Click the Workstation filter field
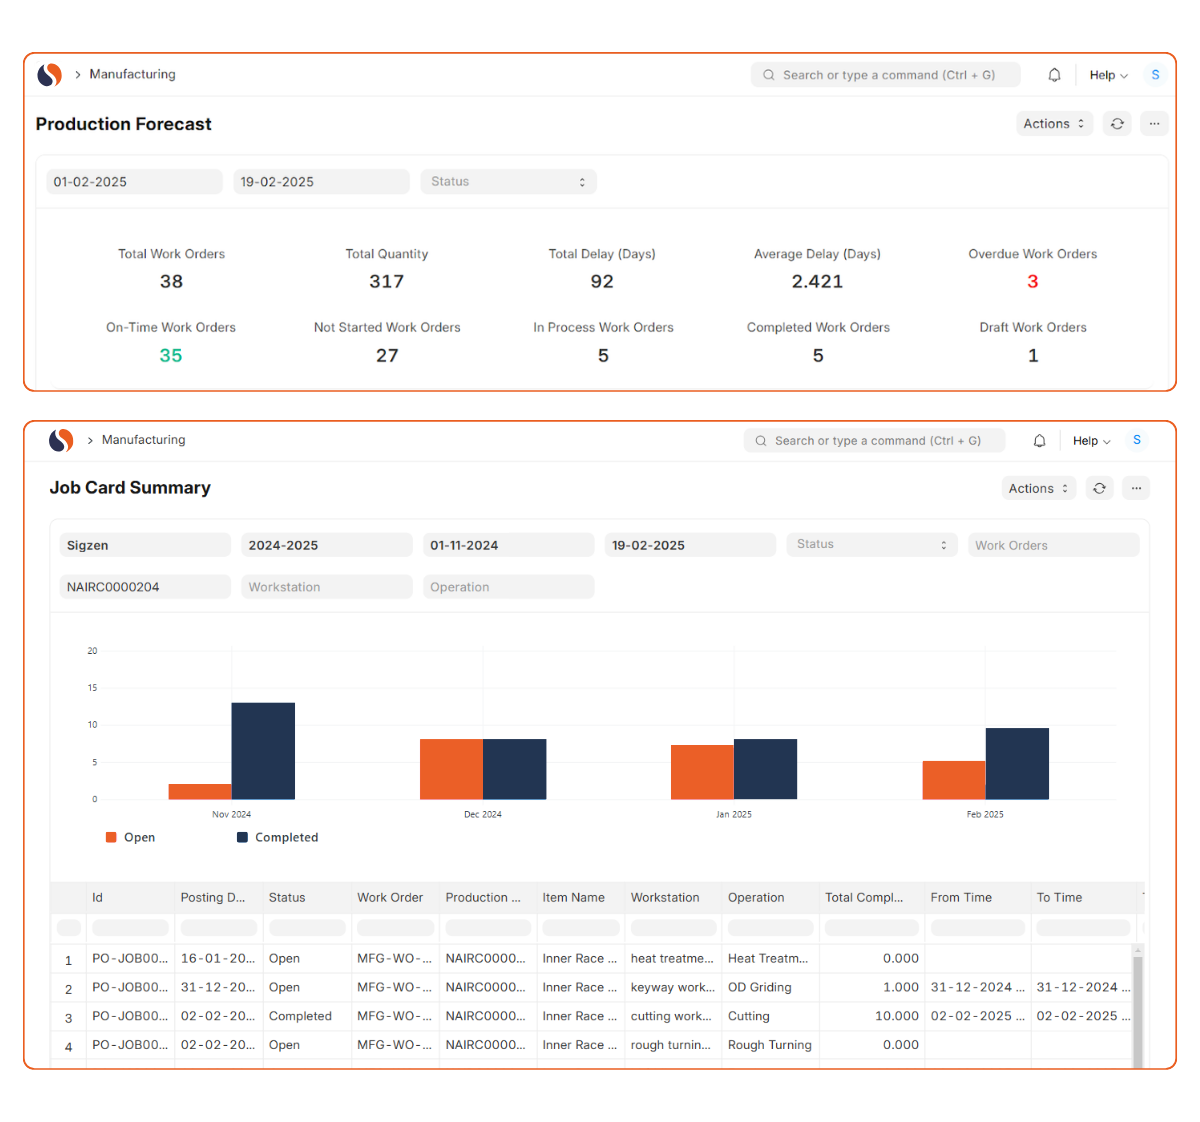 tap(326, 587)
